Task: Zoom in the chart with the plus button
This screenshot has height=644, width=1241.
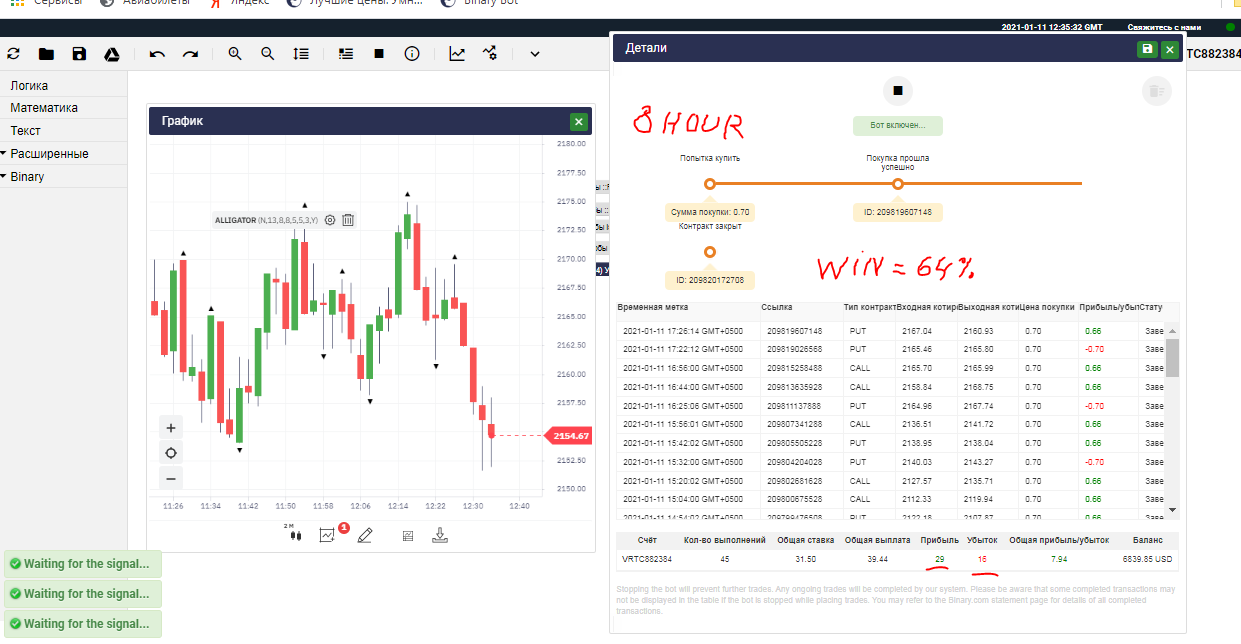Action: coord(171,427)
